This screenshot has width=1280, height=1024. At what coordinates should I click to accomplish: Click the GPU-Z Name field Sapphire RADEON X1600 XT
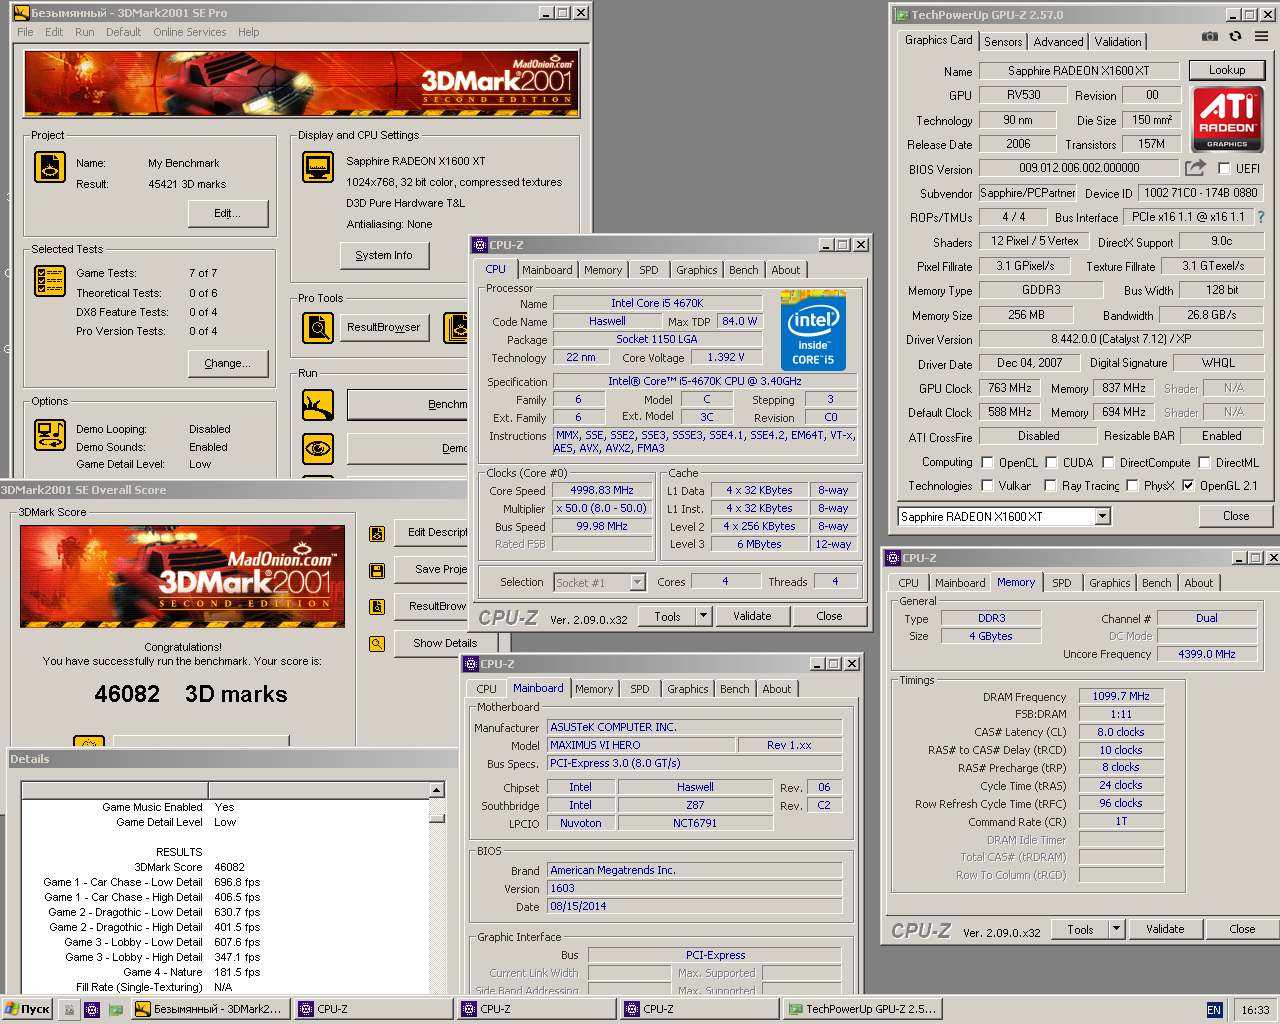[1078, 71]
